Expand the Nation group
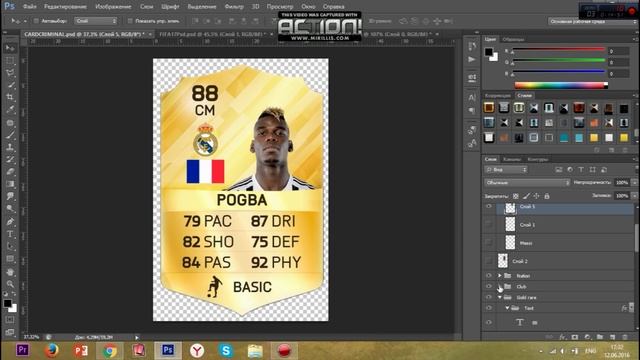Screen dimensions: 640x360 tap(500, 276)
